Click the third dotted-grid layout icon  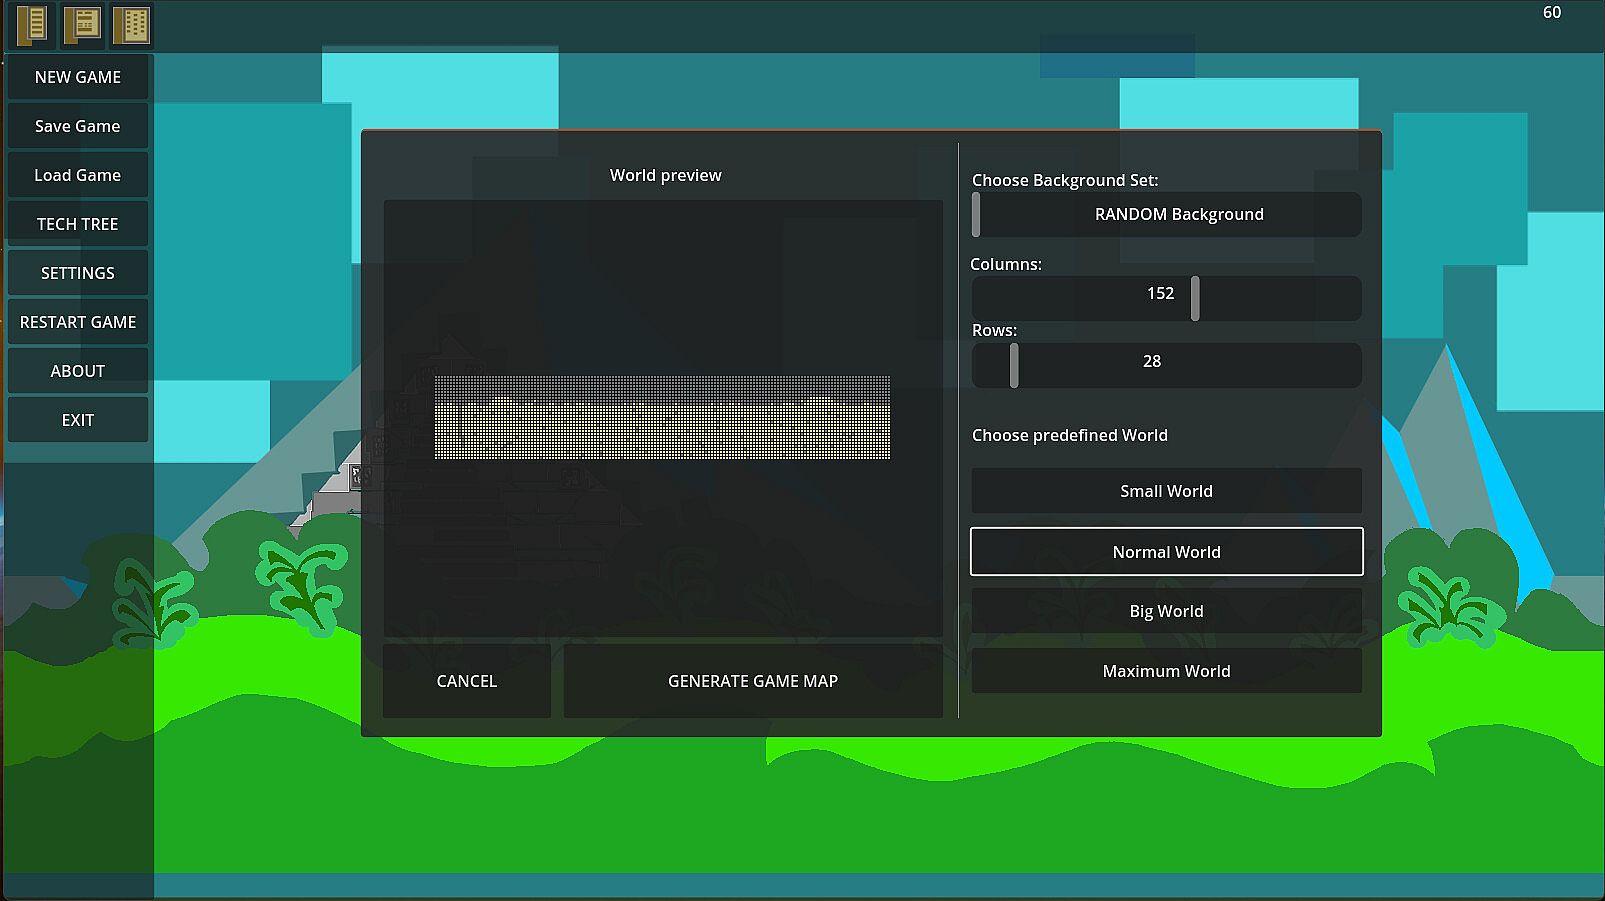[131, 25]
